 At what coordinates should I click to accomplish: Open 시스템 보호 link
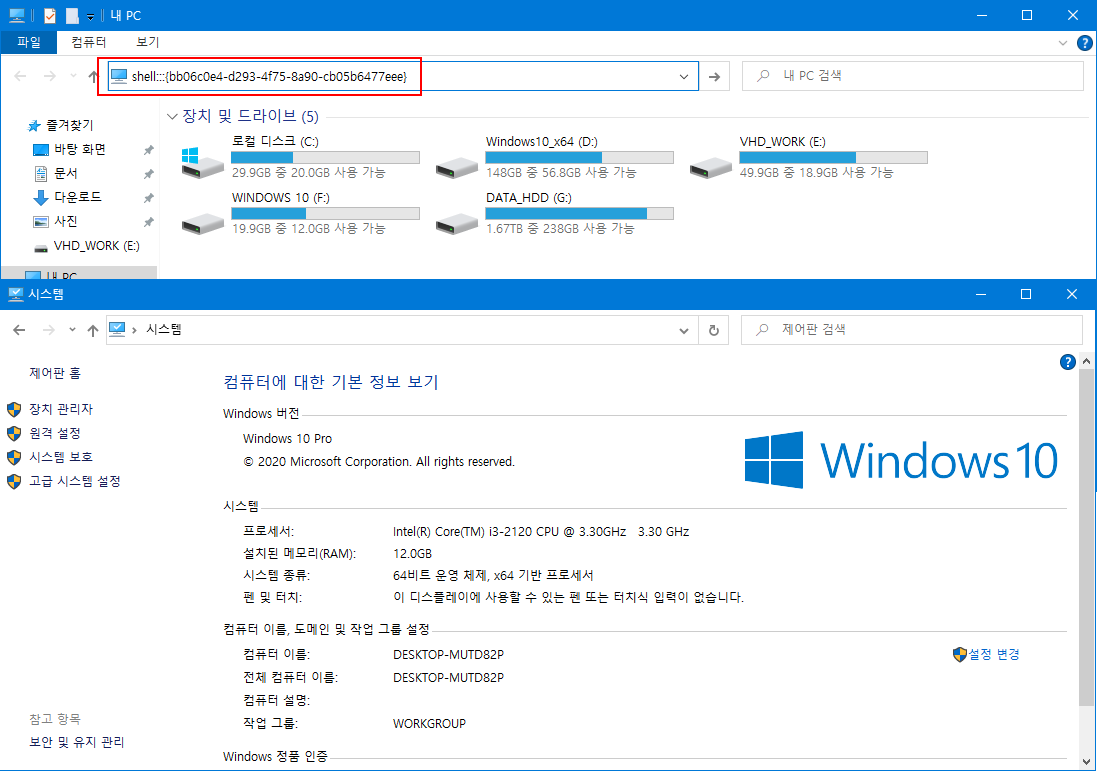point(61,457)
